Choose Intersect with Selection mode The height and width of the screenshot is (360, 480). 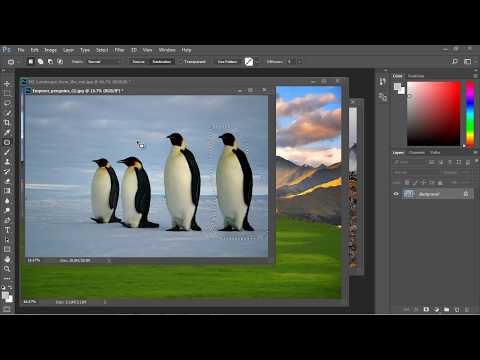tap(60, 61)
